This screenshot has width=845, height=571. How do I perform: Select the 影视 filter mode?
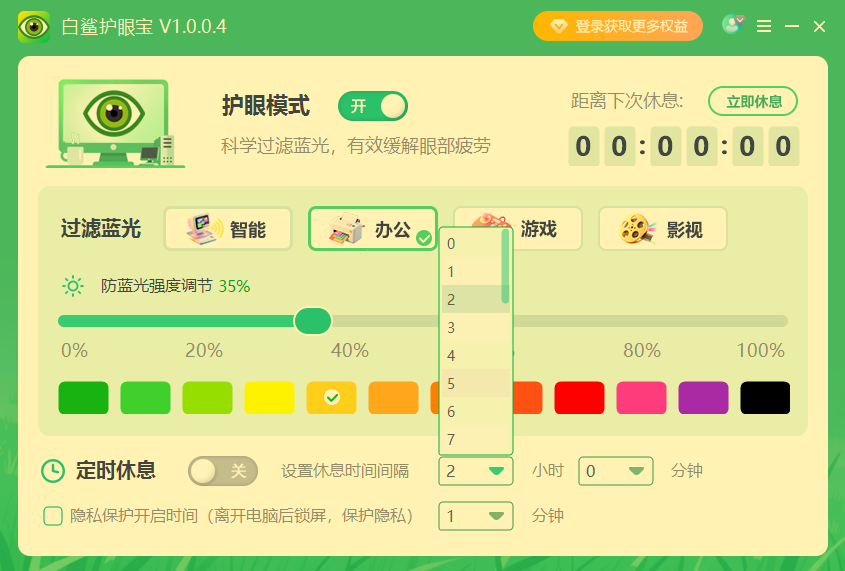pos(663,229)
